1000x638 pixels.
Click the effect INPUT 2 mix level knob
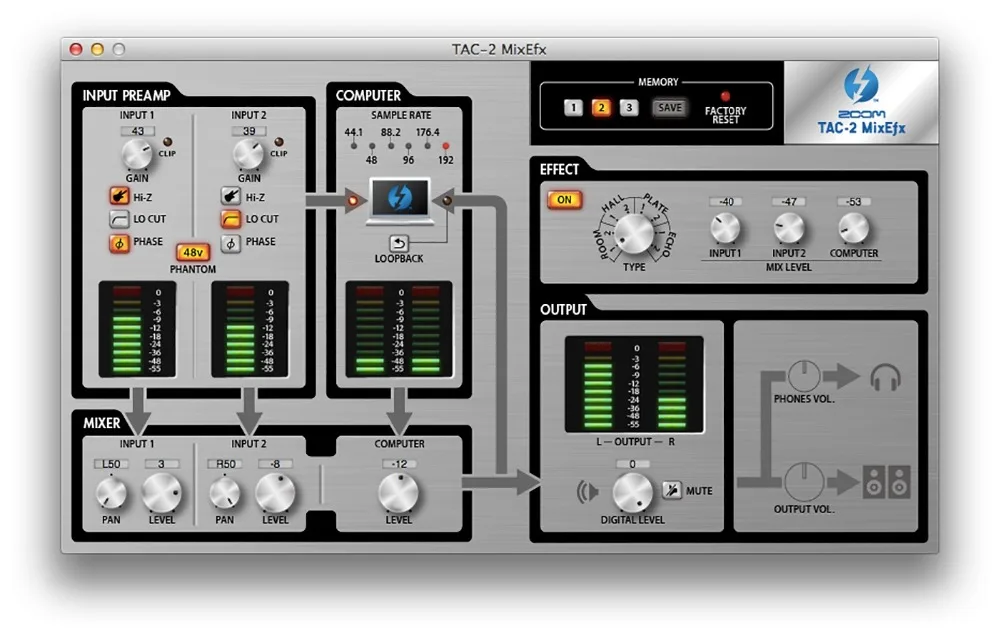789,228
